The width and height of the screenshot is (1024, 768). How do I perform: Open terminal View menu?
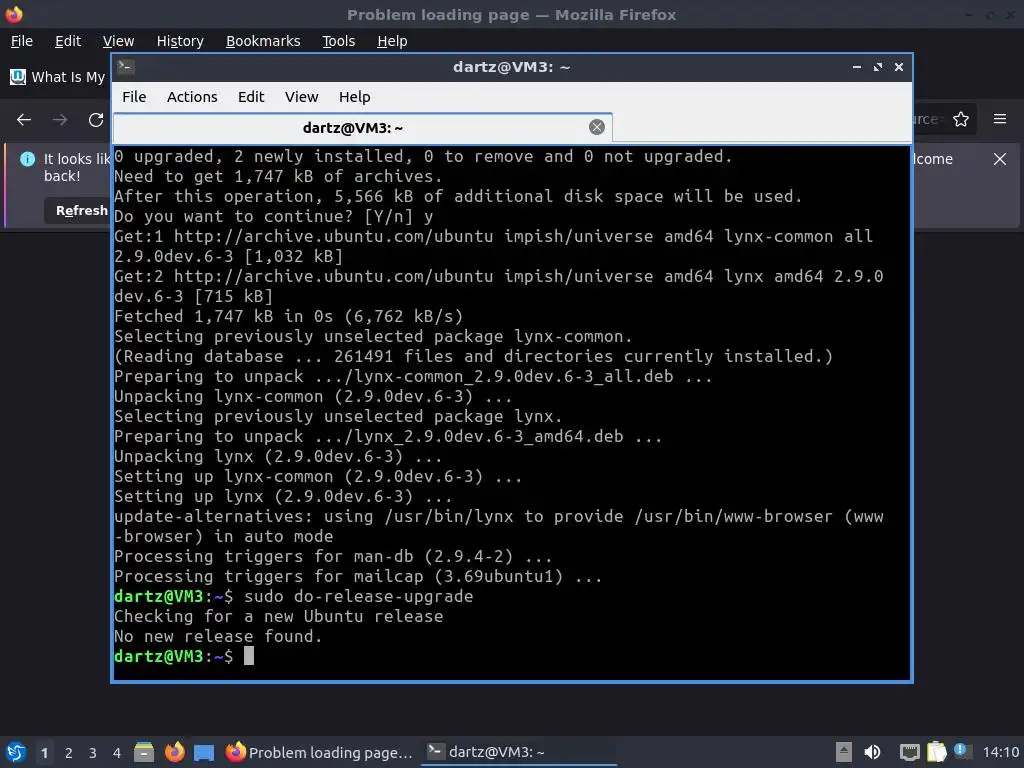[301, 97]
